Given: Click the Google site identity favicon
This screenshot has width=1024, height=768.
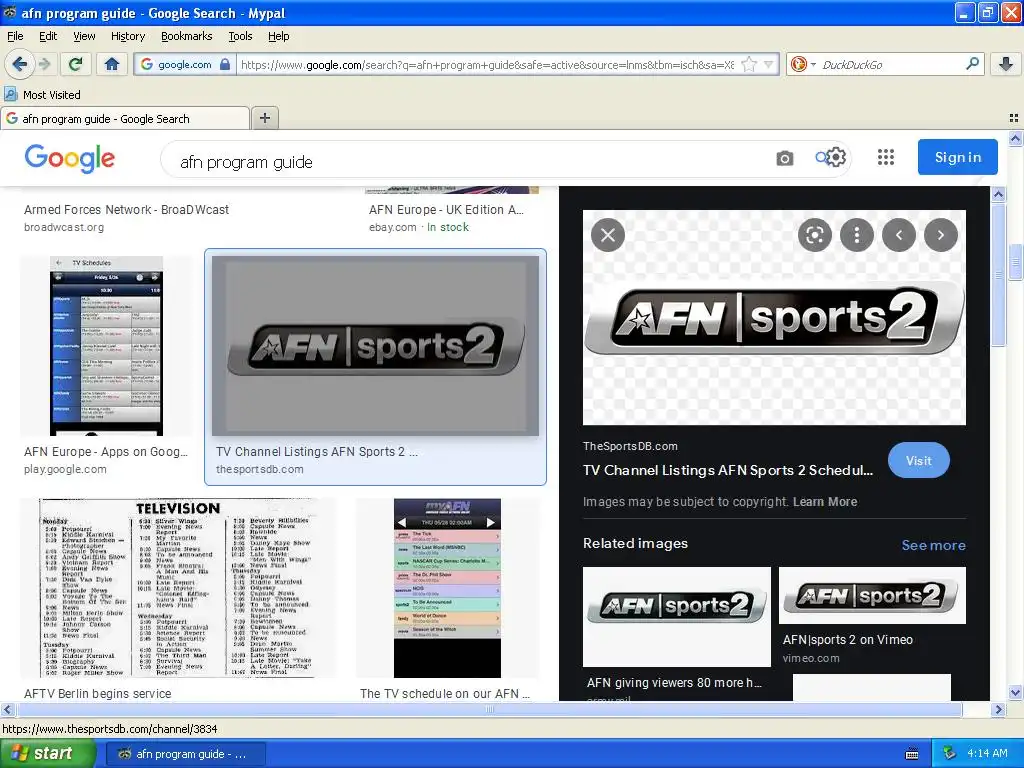Looking at the screenshot, I should (x=147, y=64).
